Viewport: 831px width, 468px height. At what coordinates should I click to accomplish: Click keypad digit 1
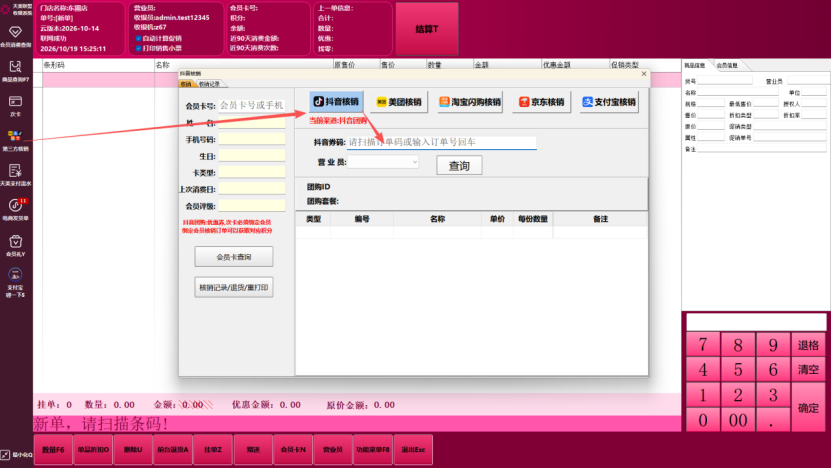tap(703, 395)
